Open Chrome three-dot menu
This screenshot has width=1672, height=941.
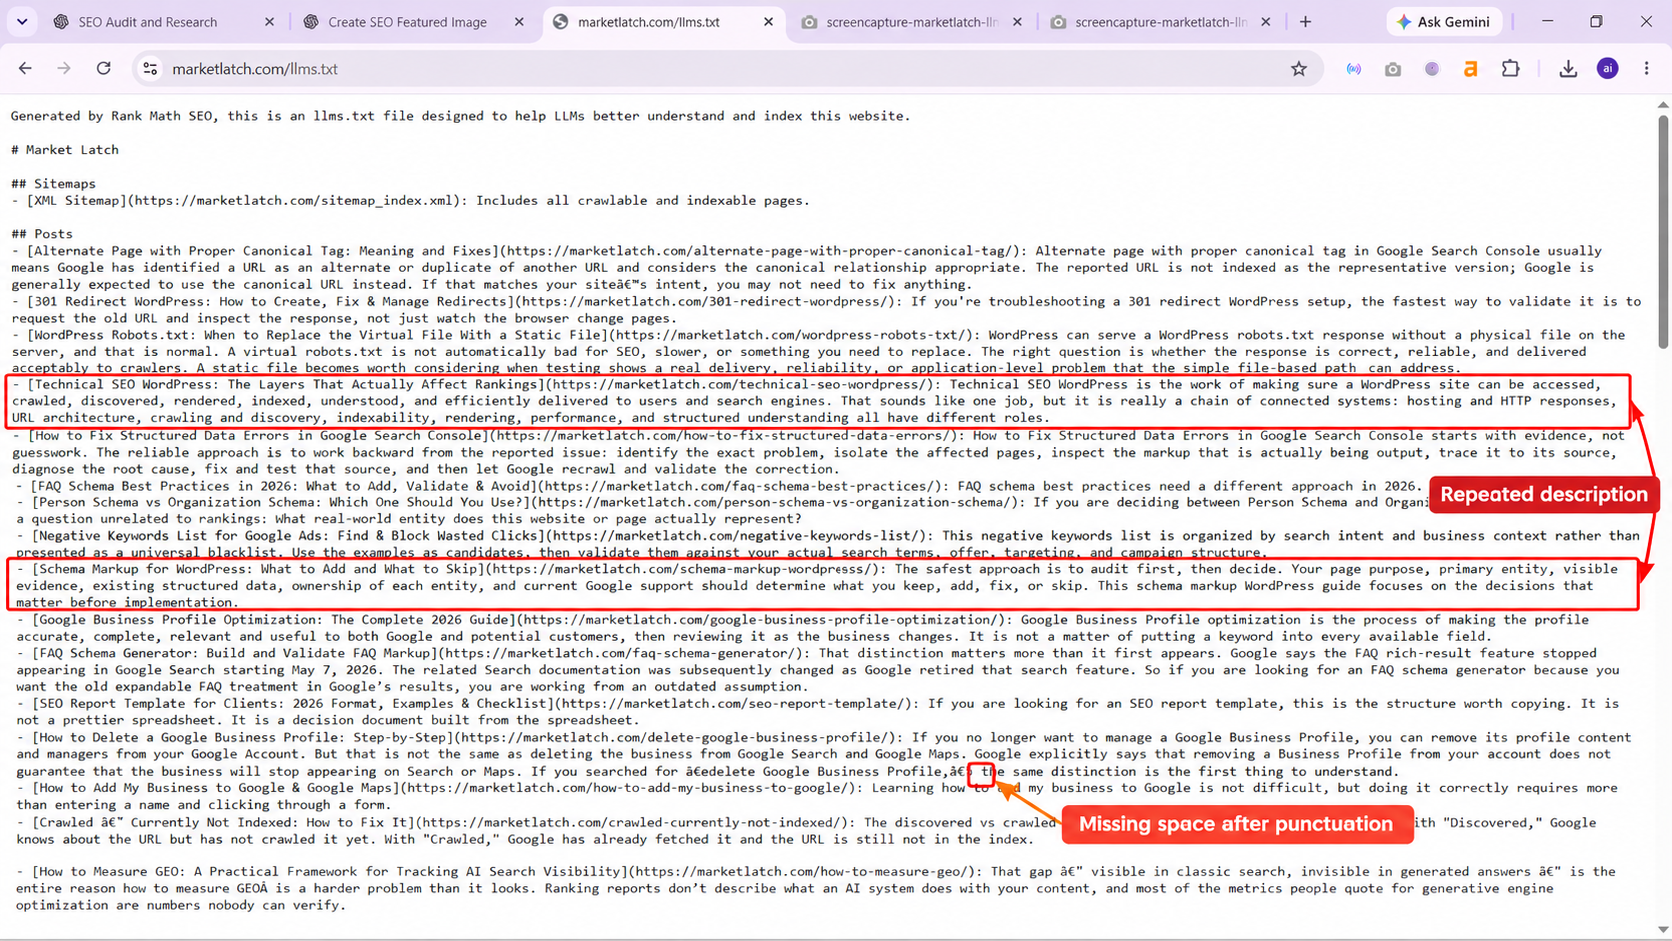(x=1646, y=69)
